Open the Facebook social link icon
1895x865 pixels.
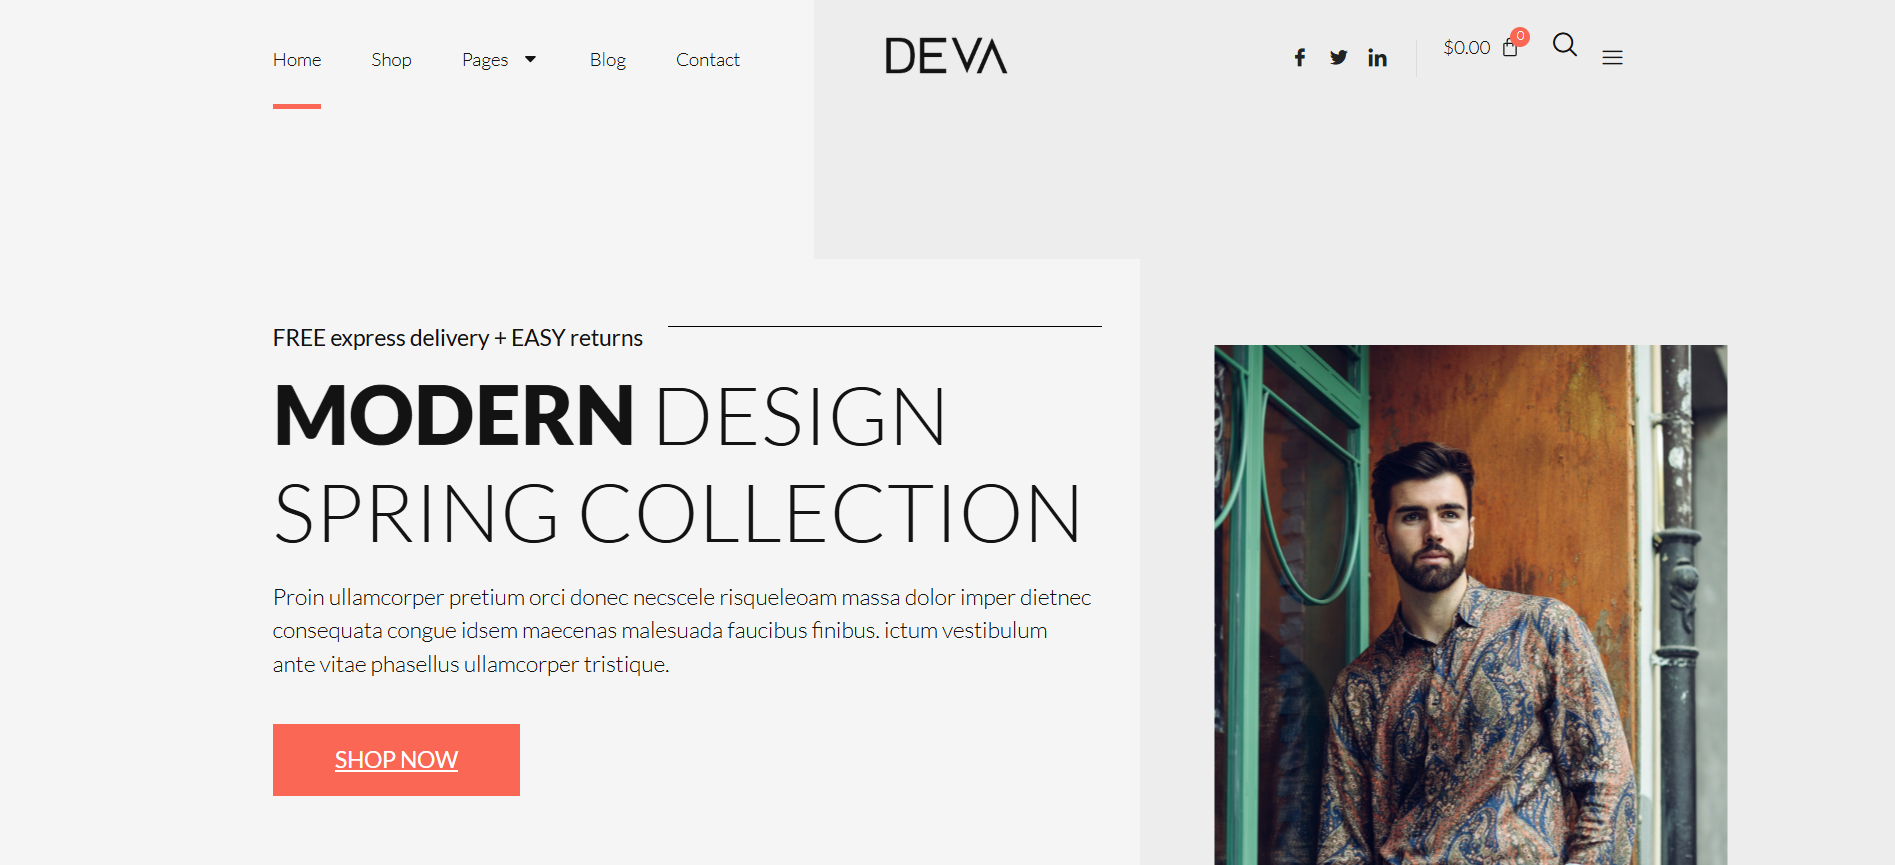pyautogui.click(x=1299, y=58)
